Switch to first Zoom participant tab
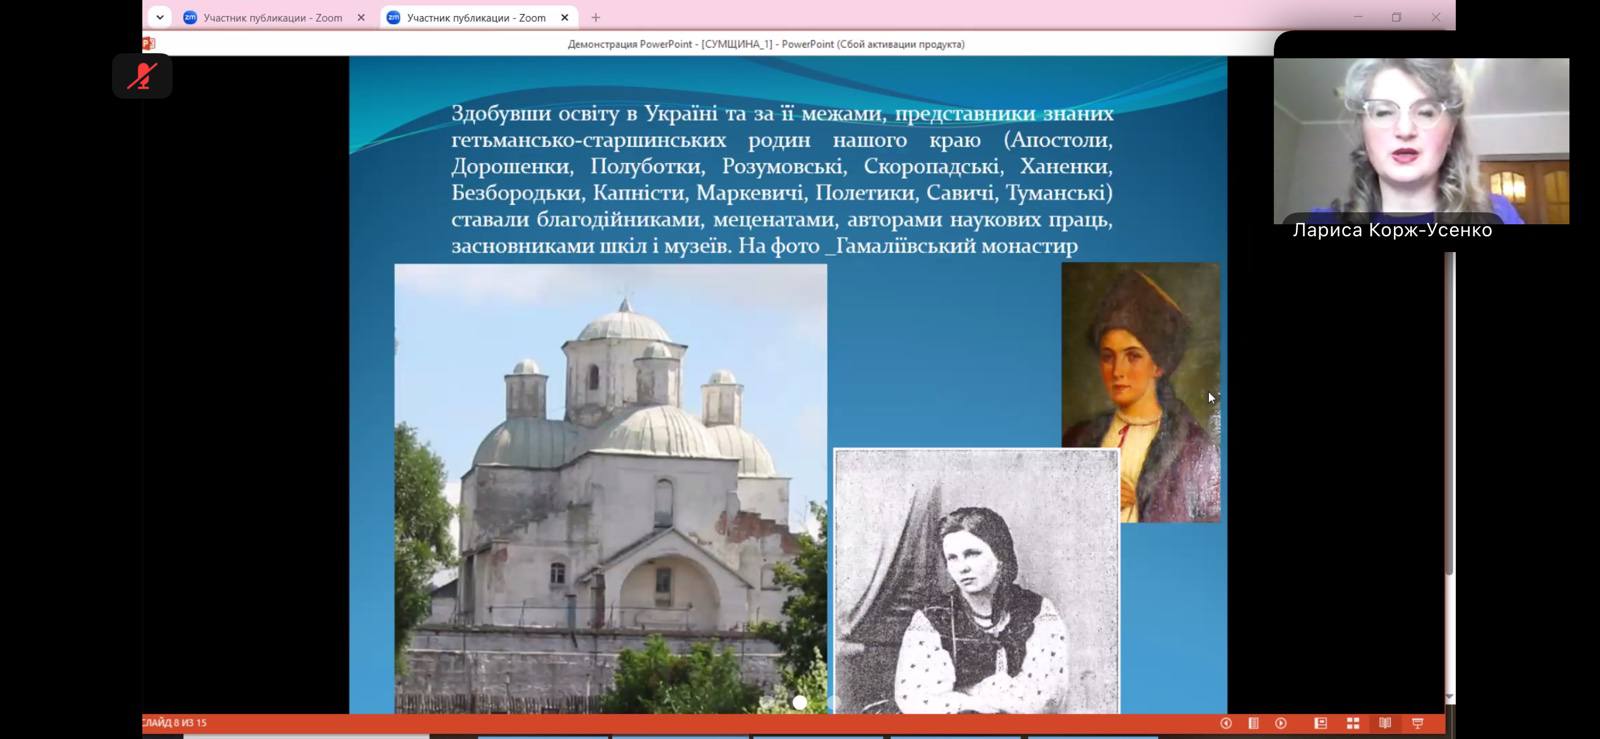Image resolution: width=1600 pixels, height=739 pixels. point(272,18)
